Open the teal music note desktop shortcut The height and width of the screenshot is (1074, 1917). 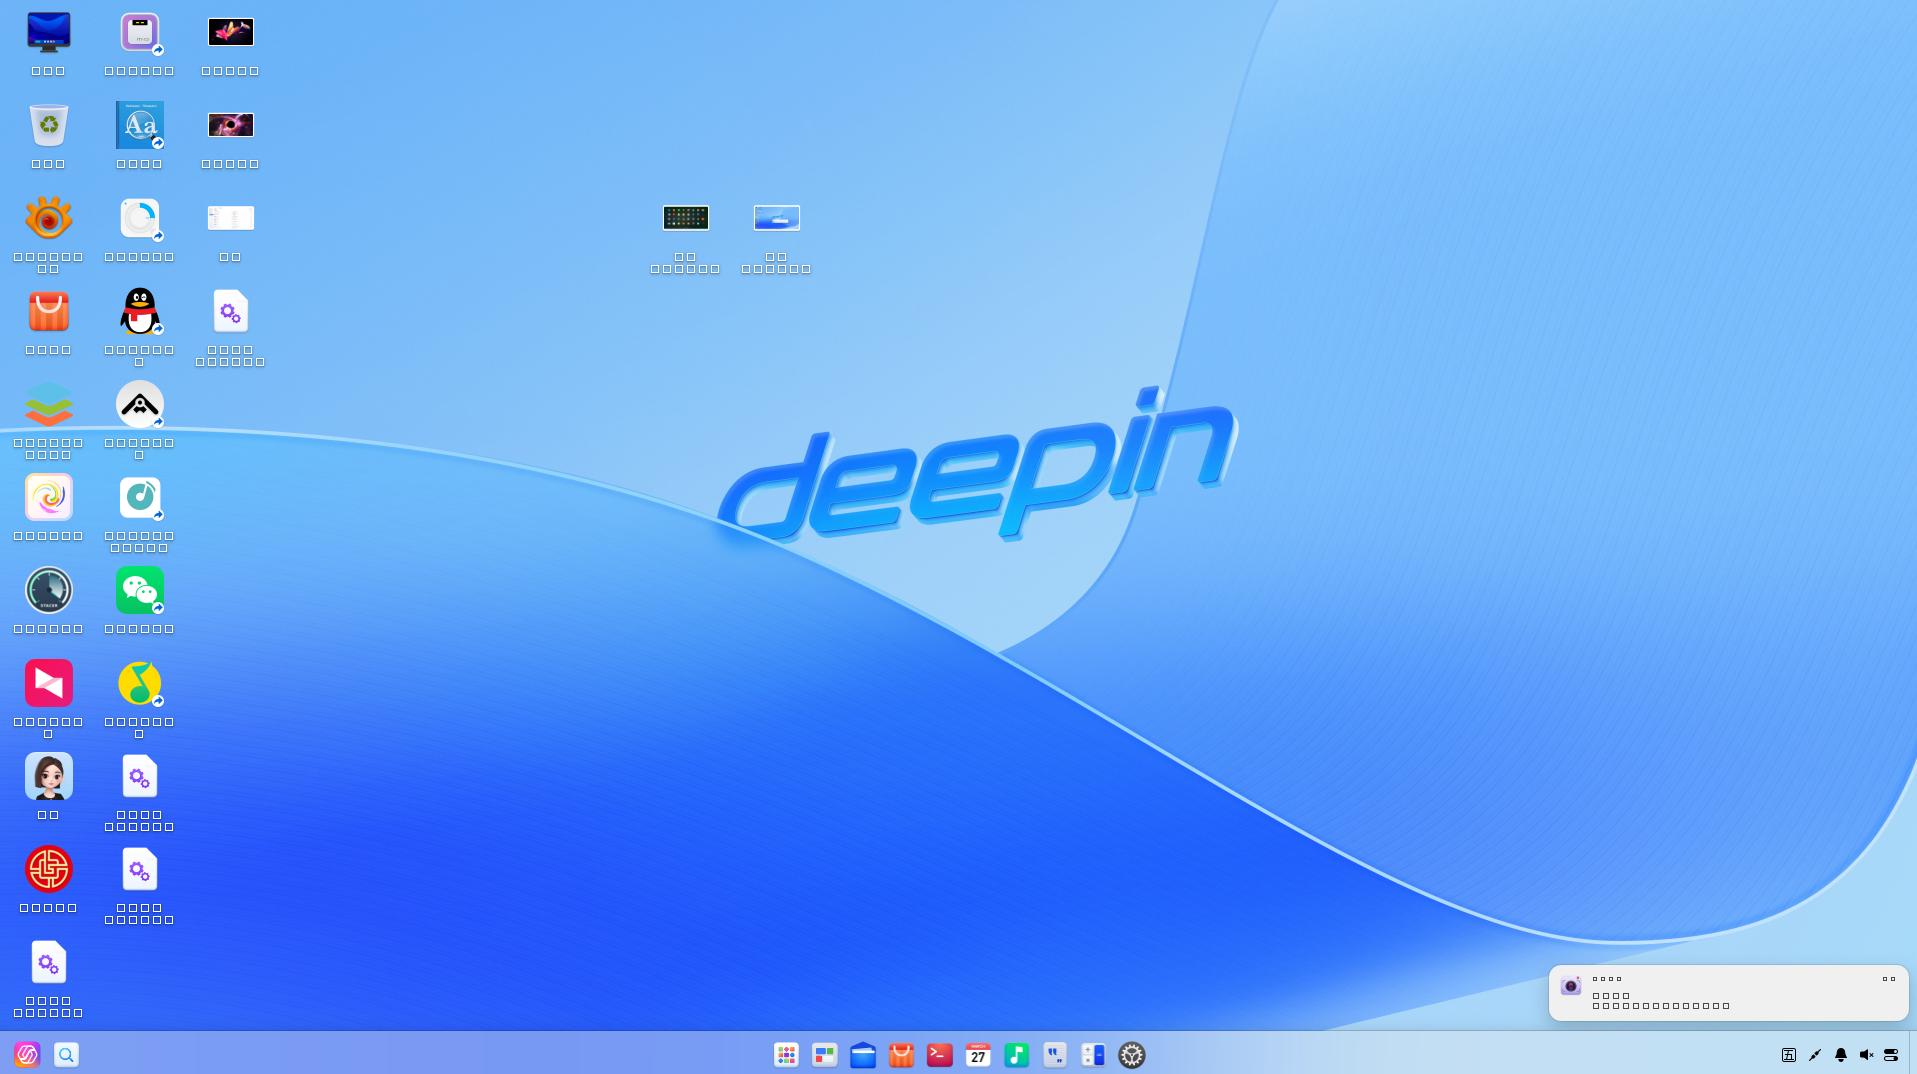click(x=139, y=497)
